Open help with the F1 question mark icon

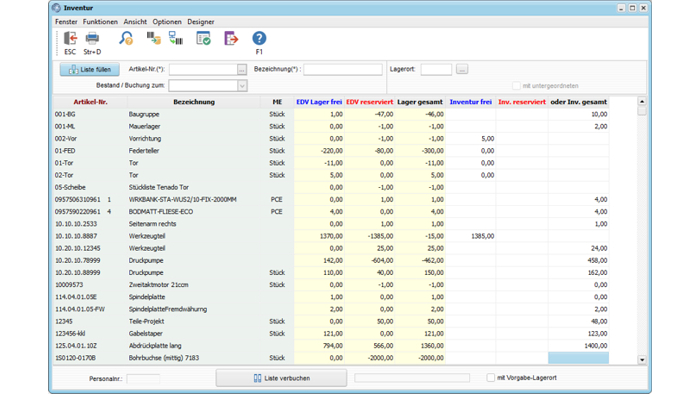pos(259,39)
